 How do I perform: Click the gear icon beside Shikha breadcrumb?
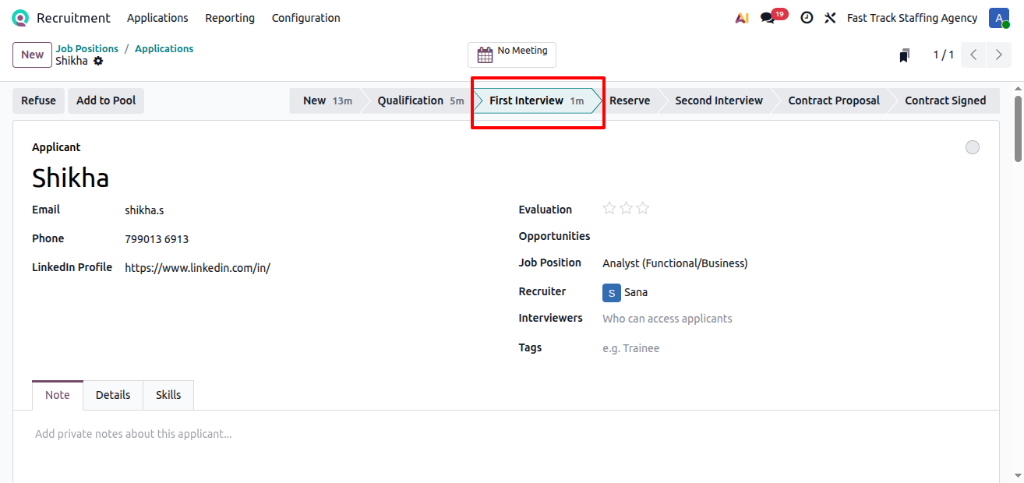tap(98, 61)
